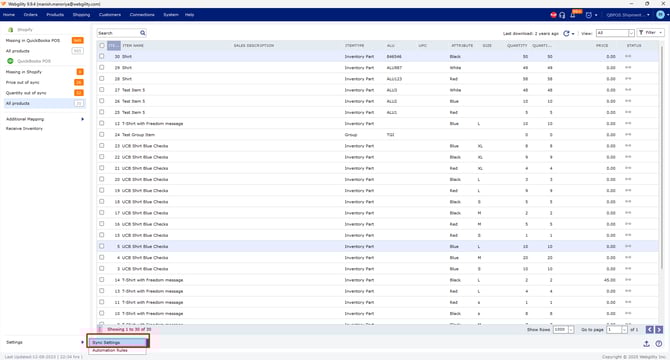Click the 505 badge next to Missing in QuickBooks POS
The width and height of the screenshot is (670, 360).
tap(77, 41)
